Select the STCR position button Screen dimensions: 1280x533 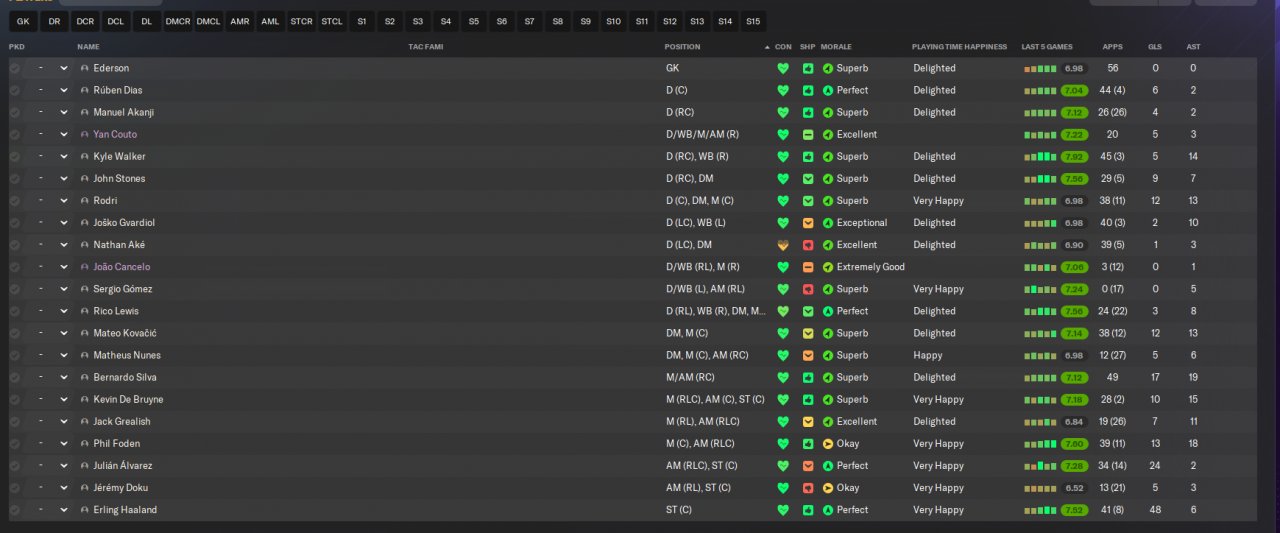pyautogui.click(x=301, y=21)
